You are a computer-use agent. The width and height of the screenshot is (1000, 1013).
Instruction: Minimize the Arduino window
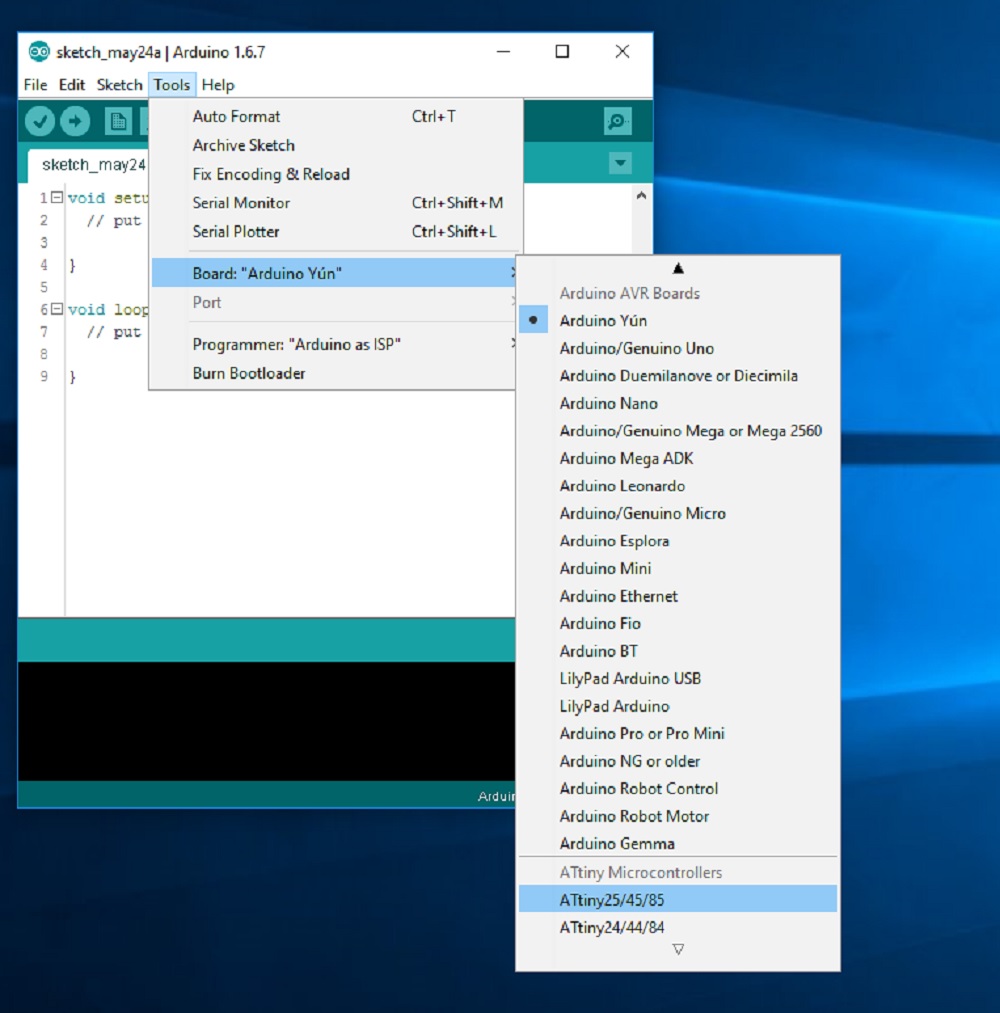pyautogui.click(x=503, y=52)
